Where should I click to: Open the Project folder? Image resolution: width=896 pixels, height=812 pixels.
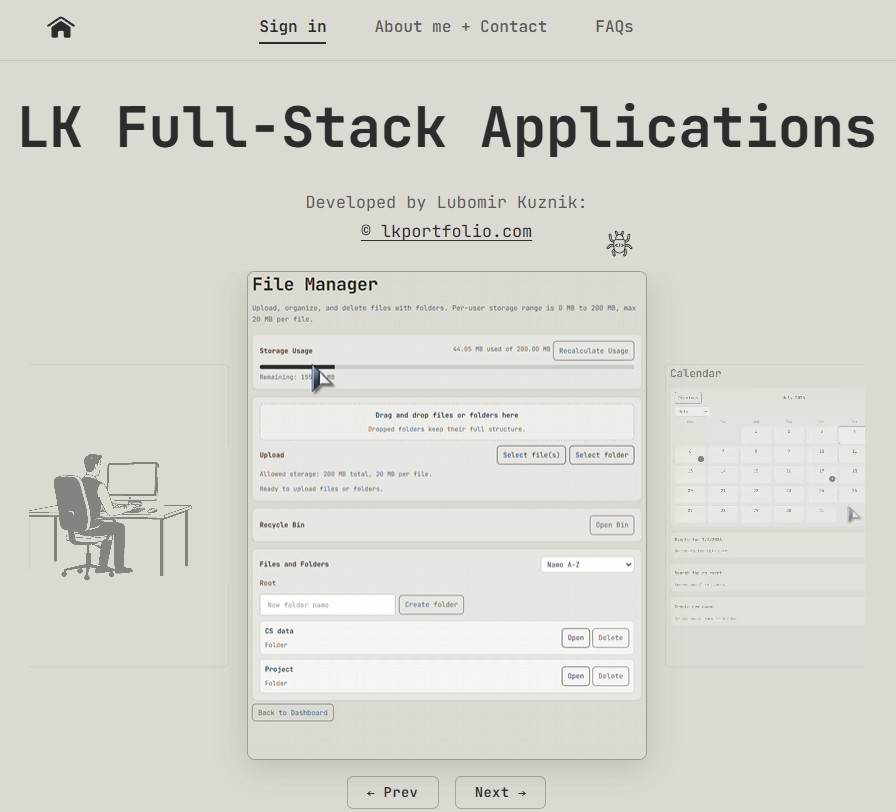click(575, 676)
